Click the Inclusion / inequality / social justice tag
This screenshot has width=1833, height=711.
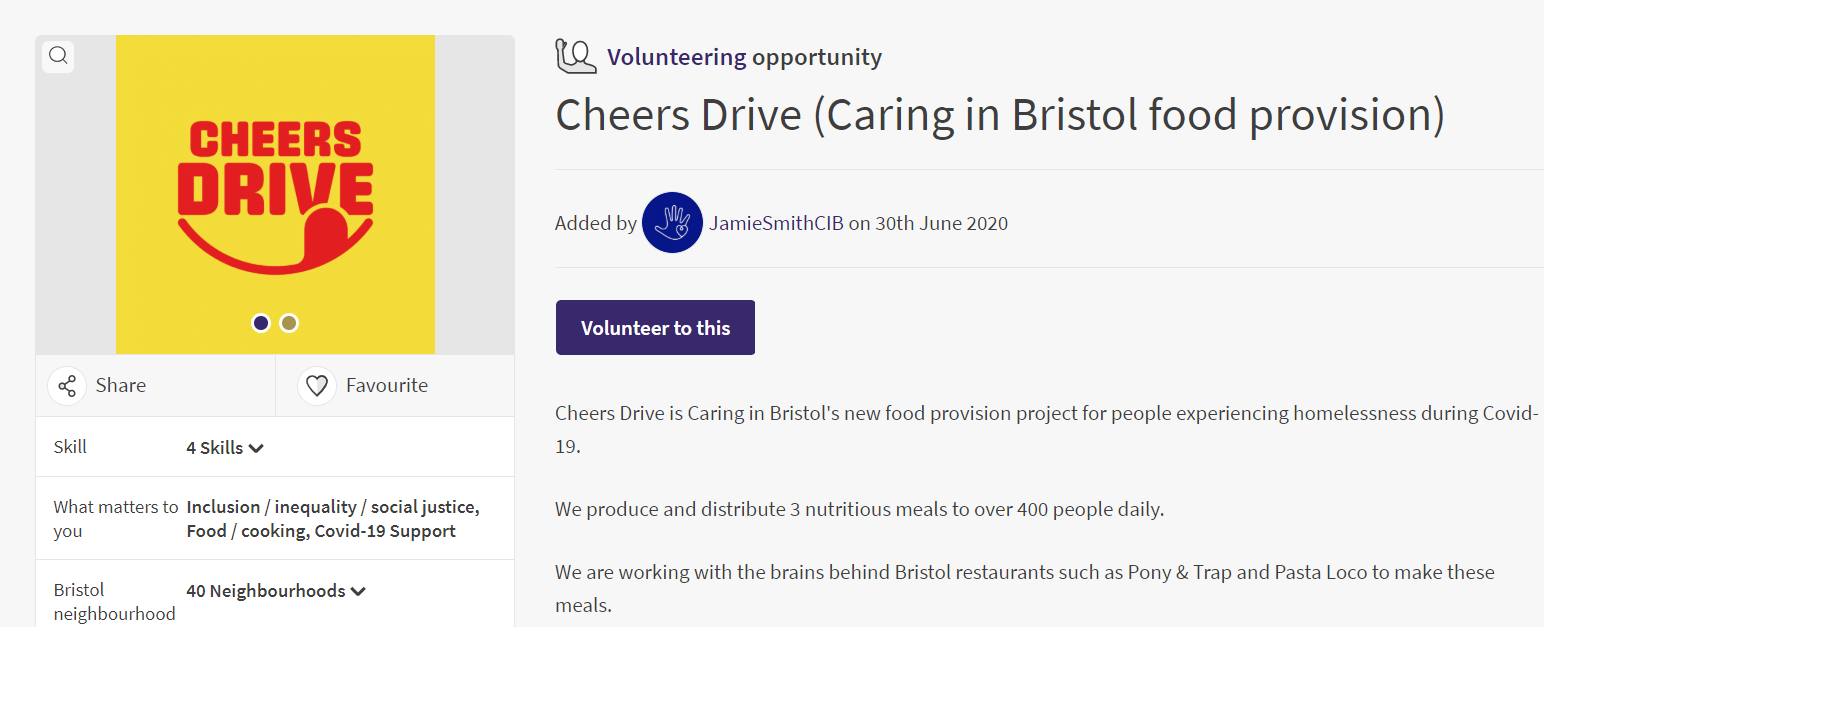point(332,507)
